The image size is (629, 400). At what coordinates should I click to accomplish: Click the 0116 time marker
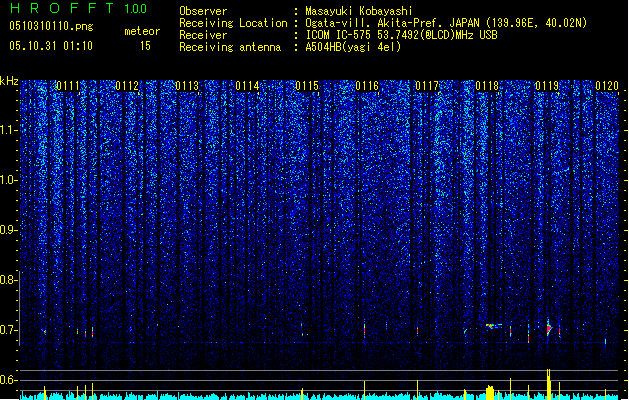click(x=367, y=86)
